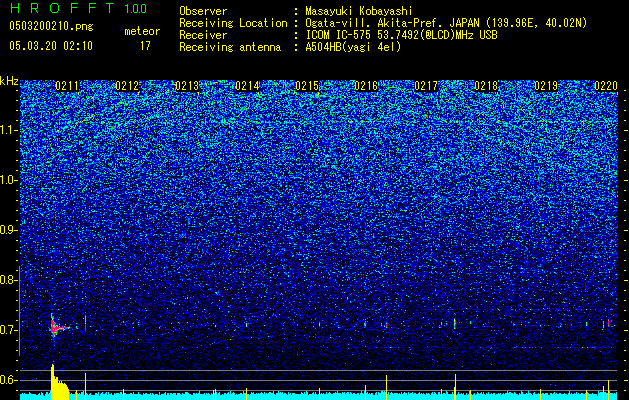Click the 0220 time marker
This screenshot has width=629, height=400.
(x=606, y=86)
